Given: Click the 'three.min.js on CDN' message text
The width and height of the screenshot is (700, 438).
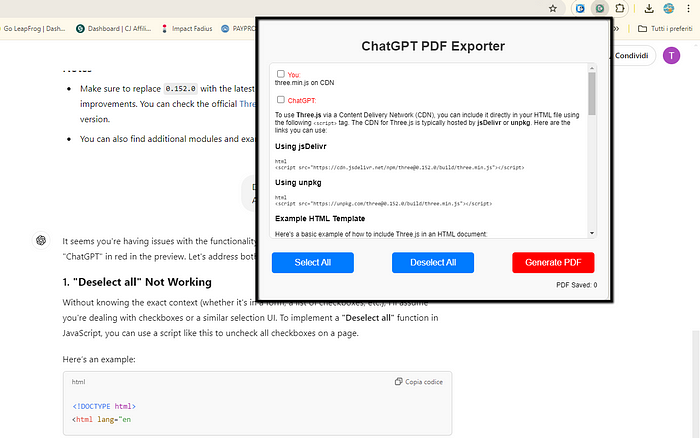Looking at the screenshot, I should (304, 83).
